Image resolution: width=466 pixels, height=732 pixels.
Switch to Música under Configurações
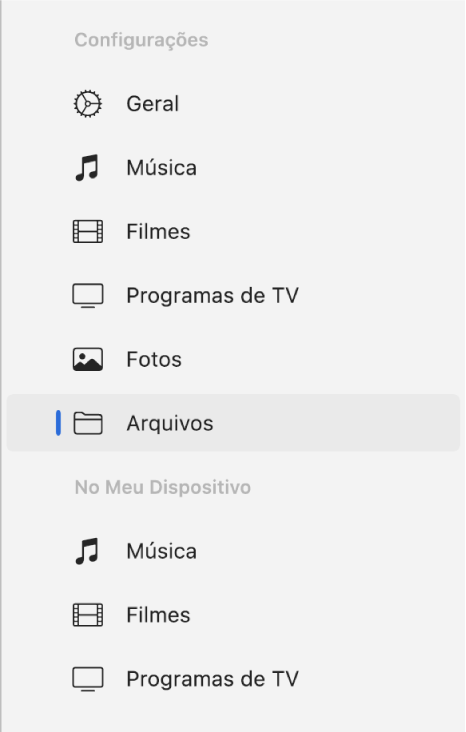click(x=233, y=168)
